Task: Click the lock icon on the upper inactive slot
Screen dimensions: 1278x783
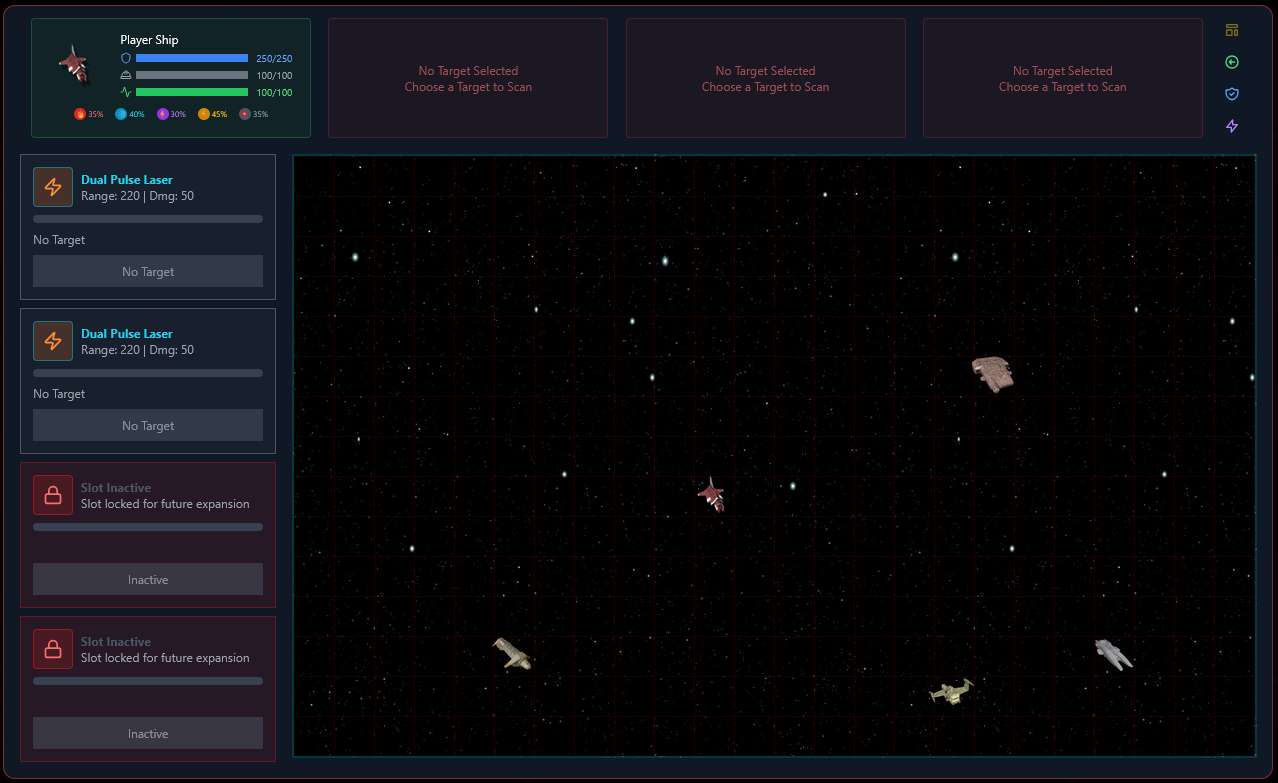Action: coord(53,495)
